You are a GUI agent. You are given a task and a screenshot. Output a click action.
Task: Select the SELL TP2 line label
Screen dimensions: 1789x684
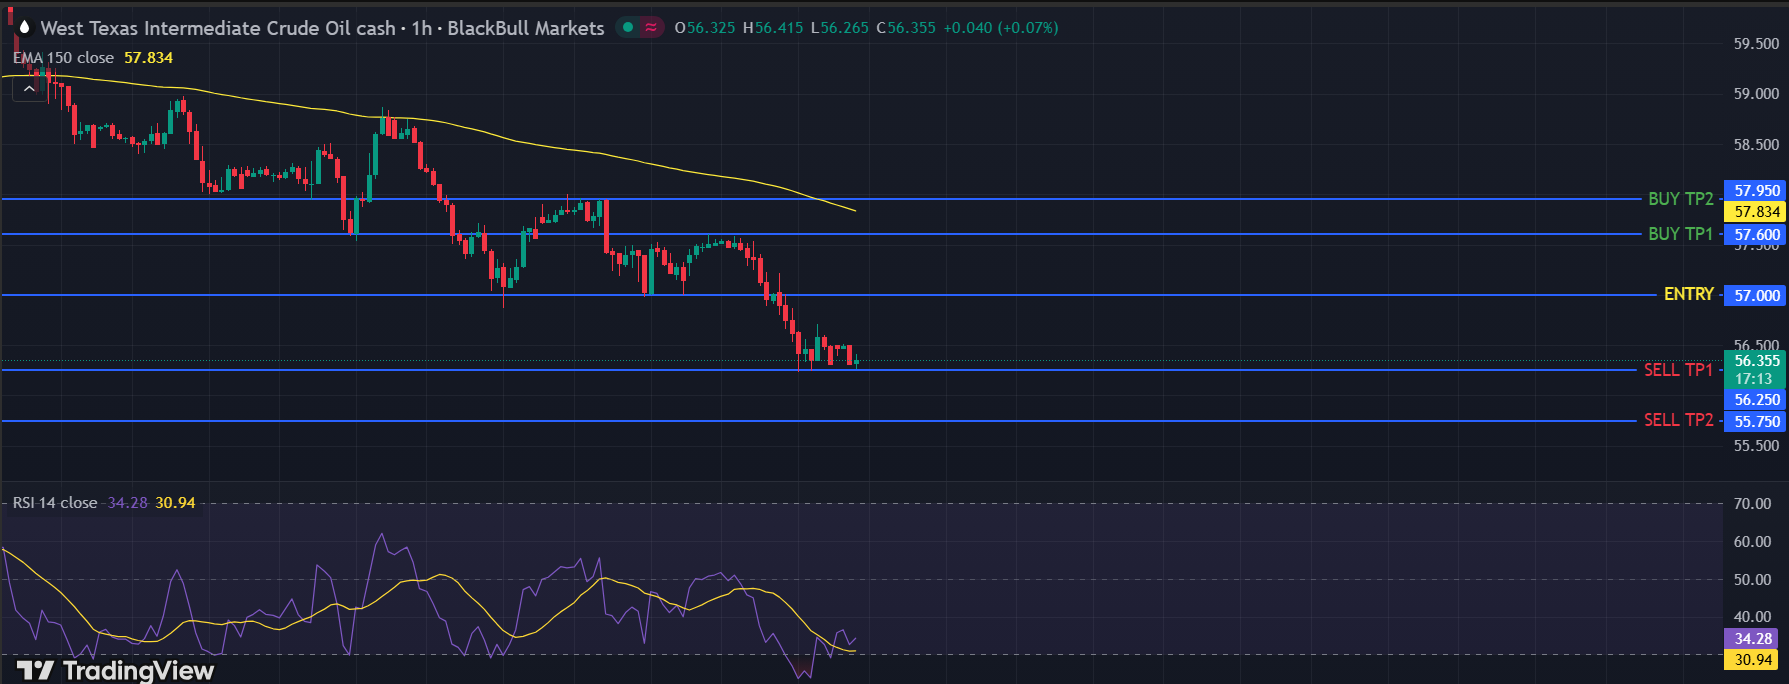[x=1678, y=420]
